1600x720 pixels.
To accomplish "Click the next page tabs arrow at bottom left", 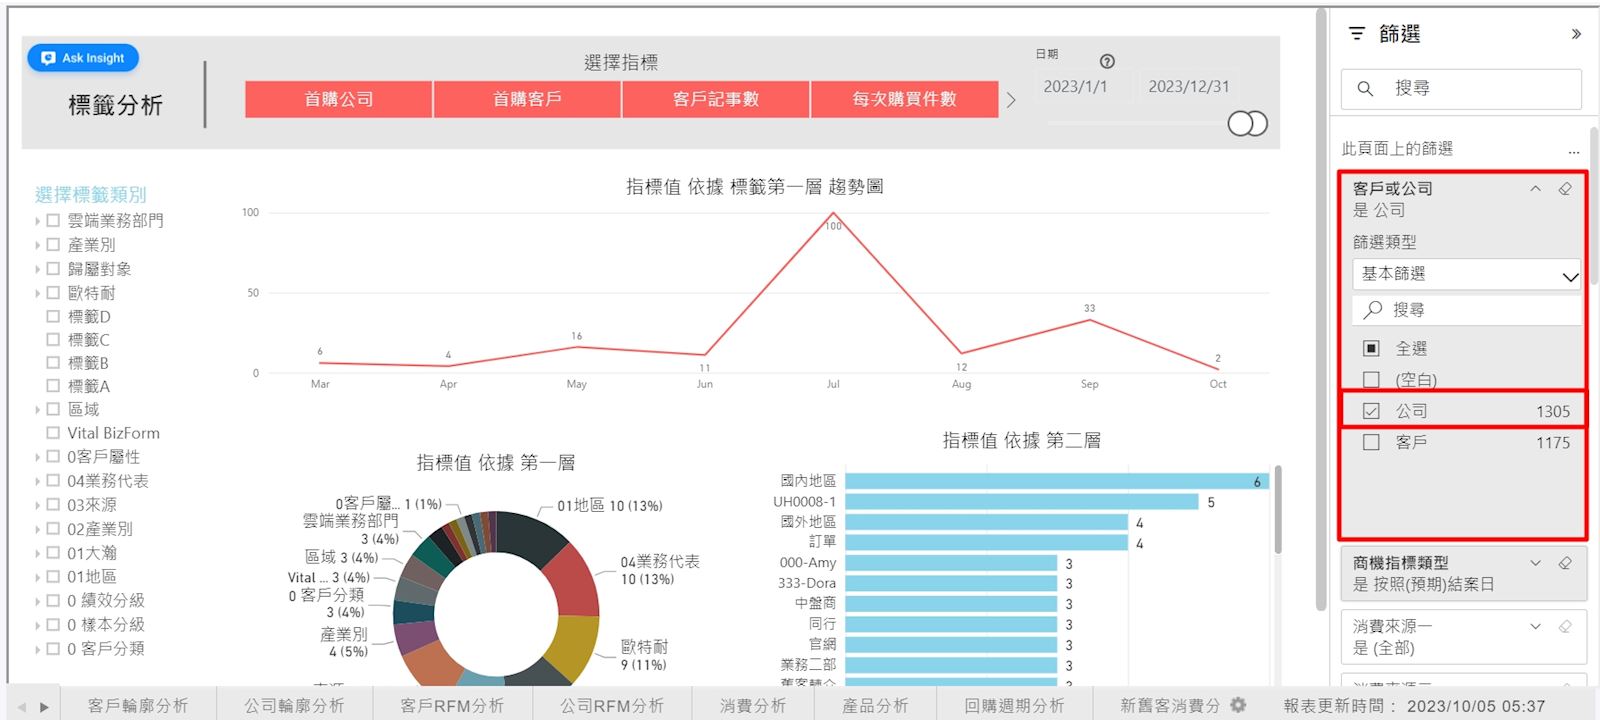I will coord(44,707).
